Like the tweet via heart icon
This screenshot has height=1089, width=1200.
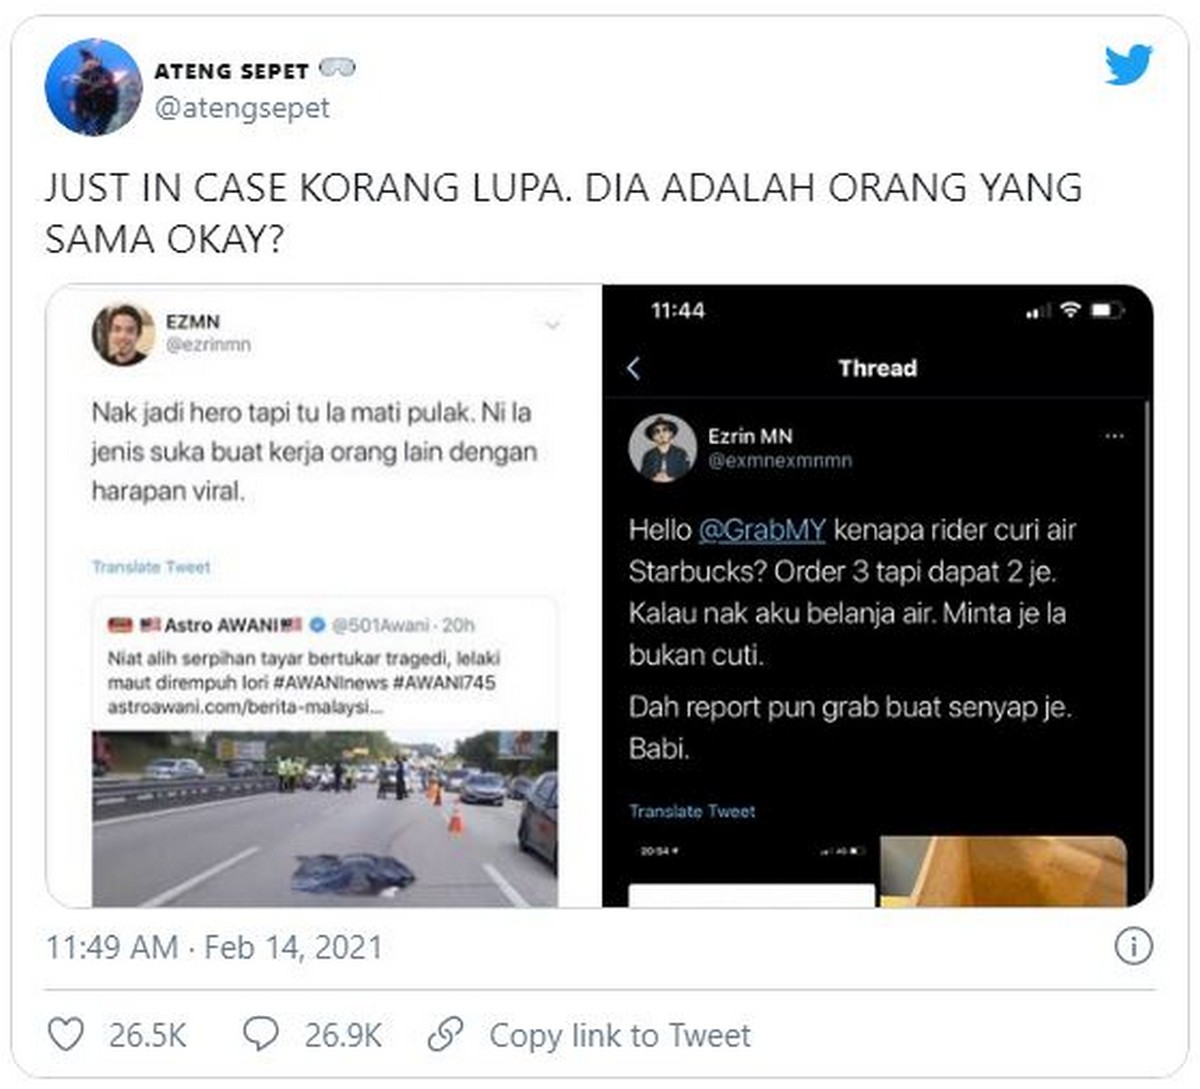point(66,1034)
